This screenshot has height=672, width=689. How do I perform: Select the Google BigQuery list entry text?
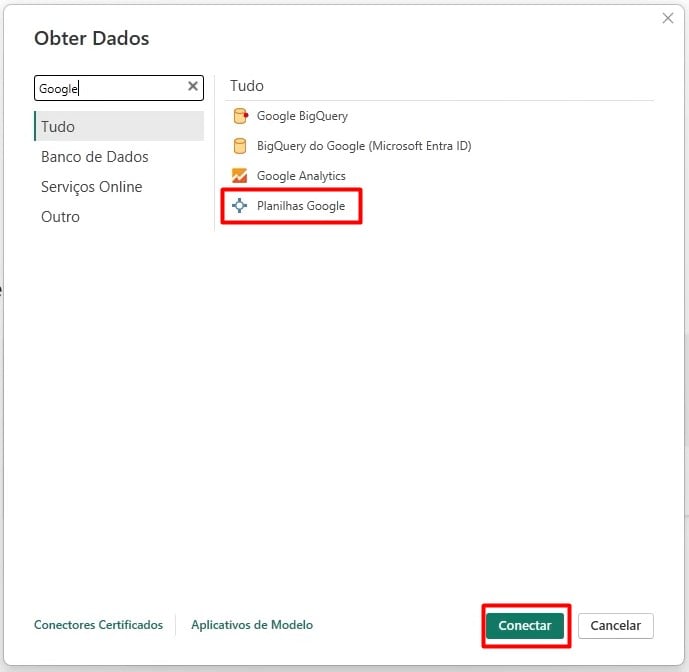click(x=302, y=116)
